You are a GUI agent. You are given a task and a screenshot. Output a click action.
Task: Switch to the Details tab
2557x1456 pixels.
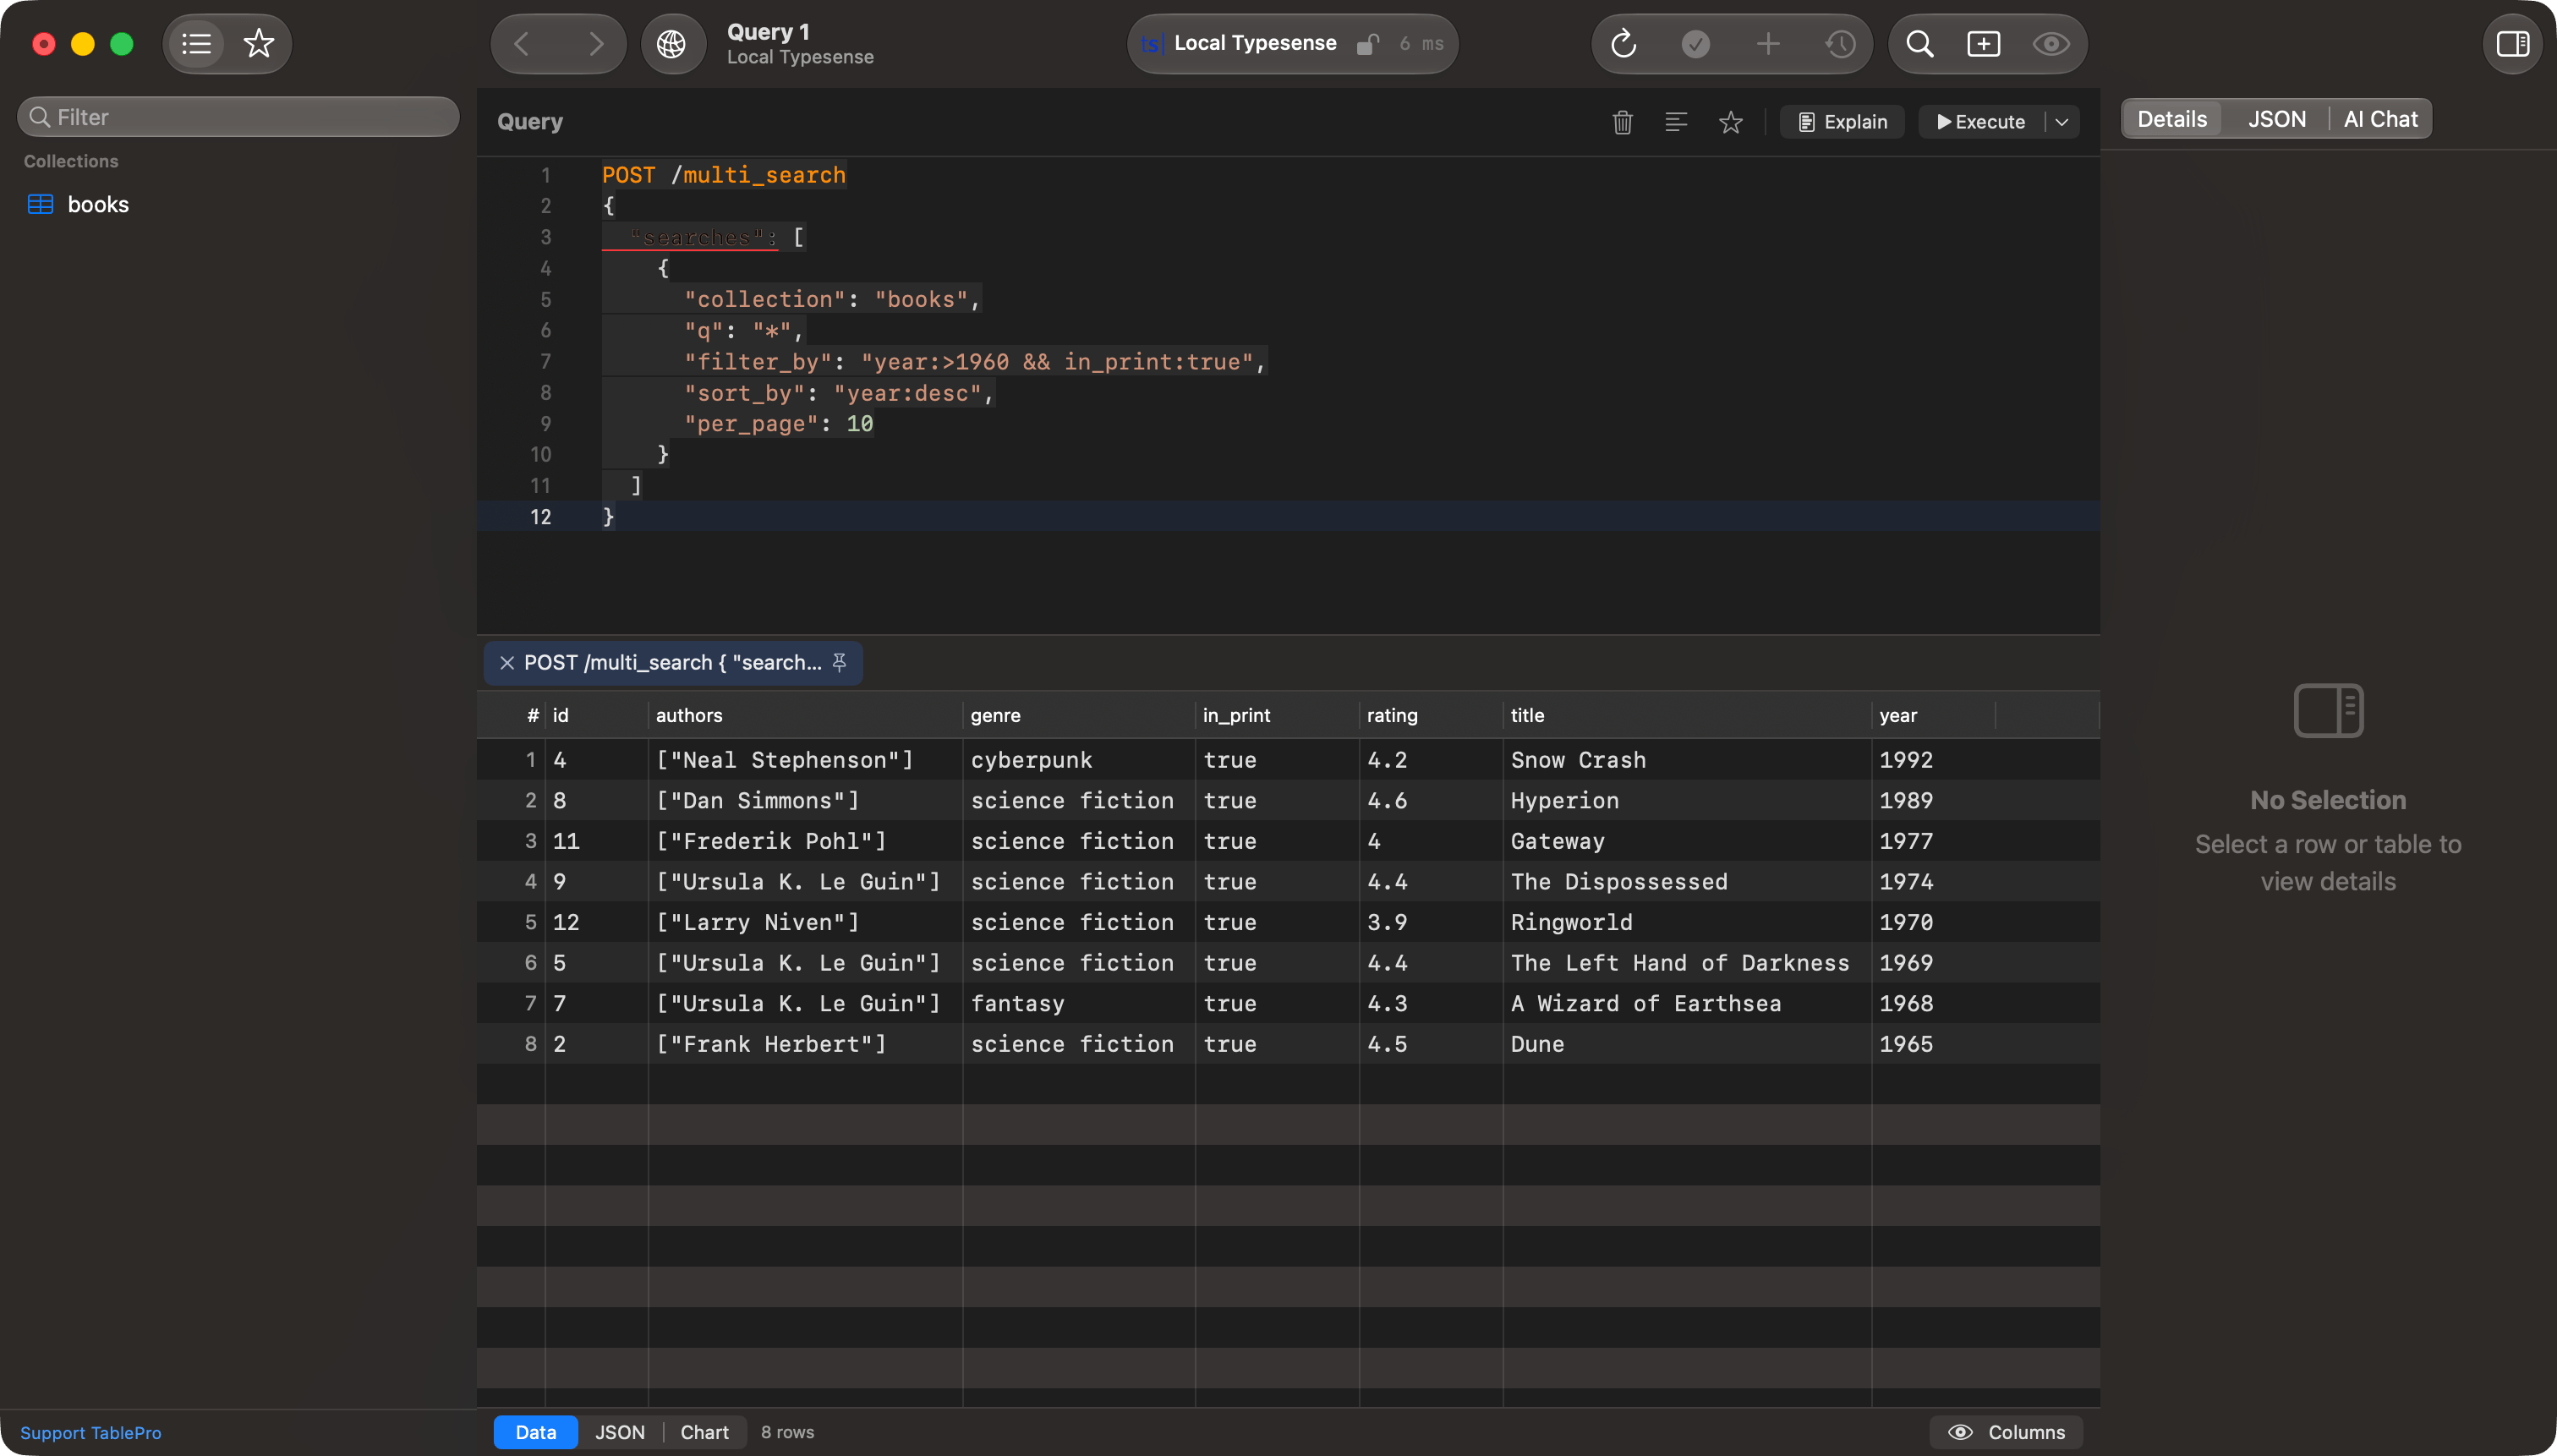(x=2172, y=119)
